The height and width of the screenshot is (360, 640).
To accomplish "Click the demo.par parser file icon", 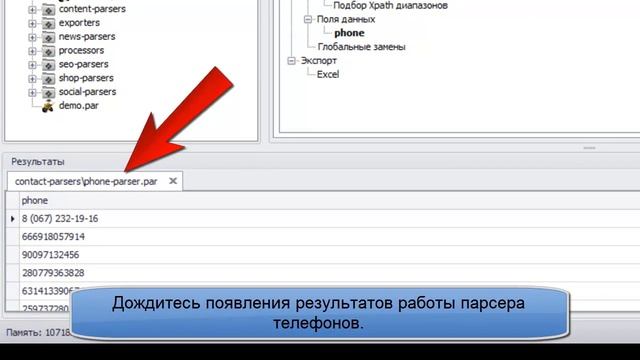I will pyautogui.click(x=48, y=106).
